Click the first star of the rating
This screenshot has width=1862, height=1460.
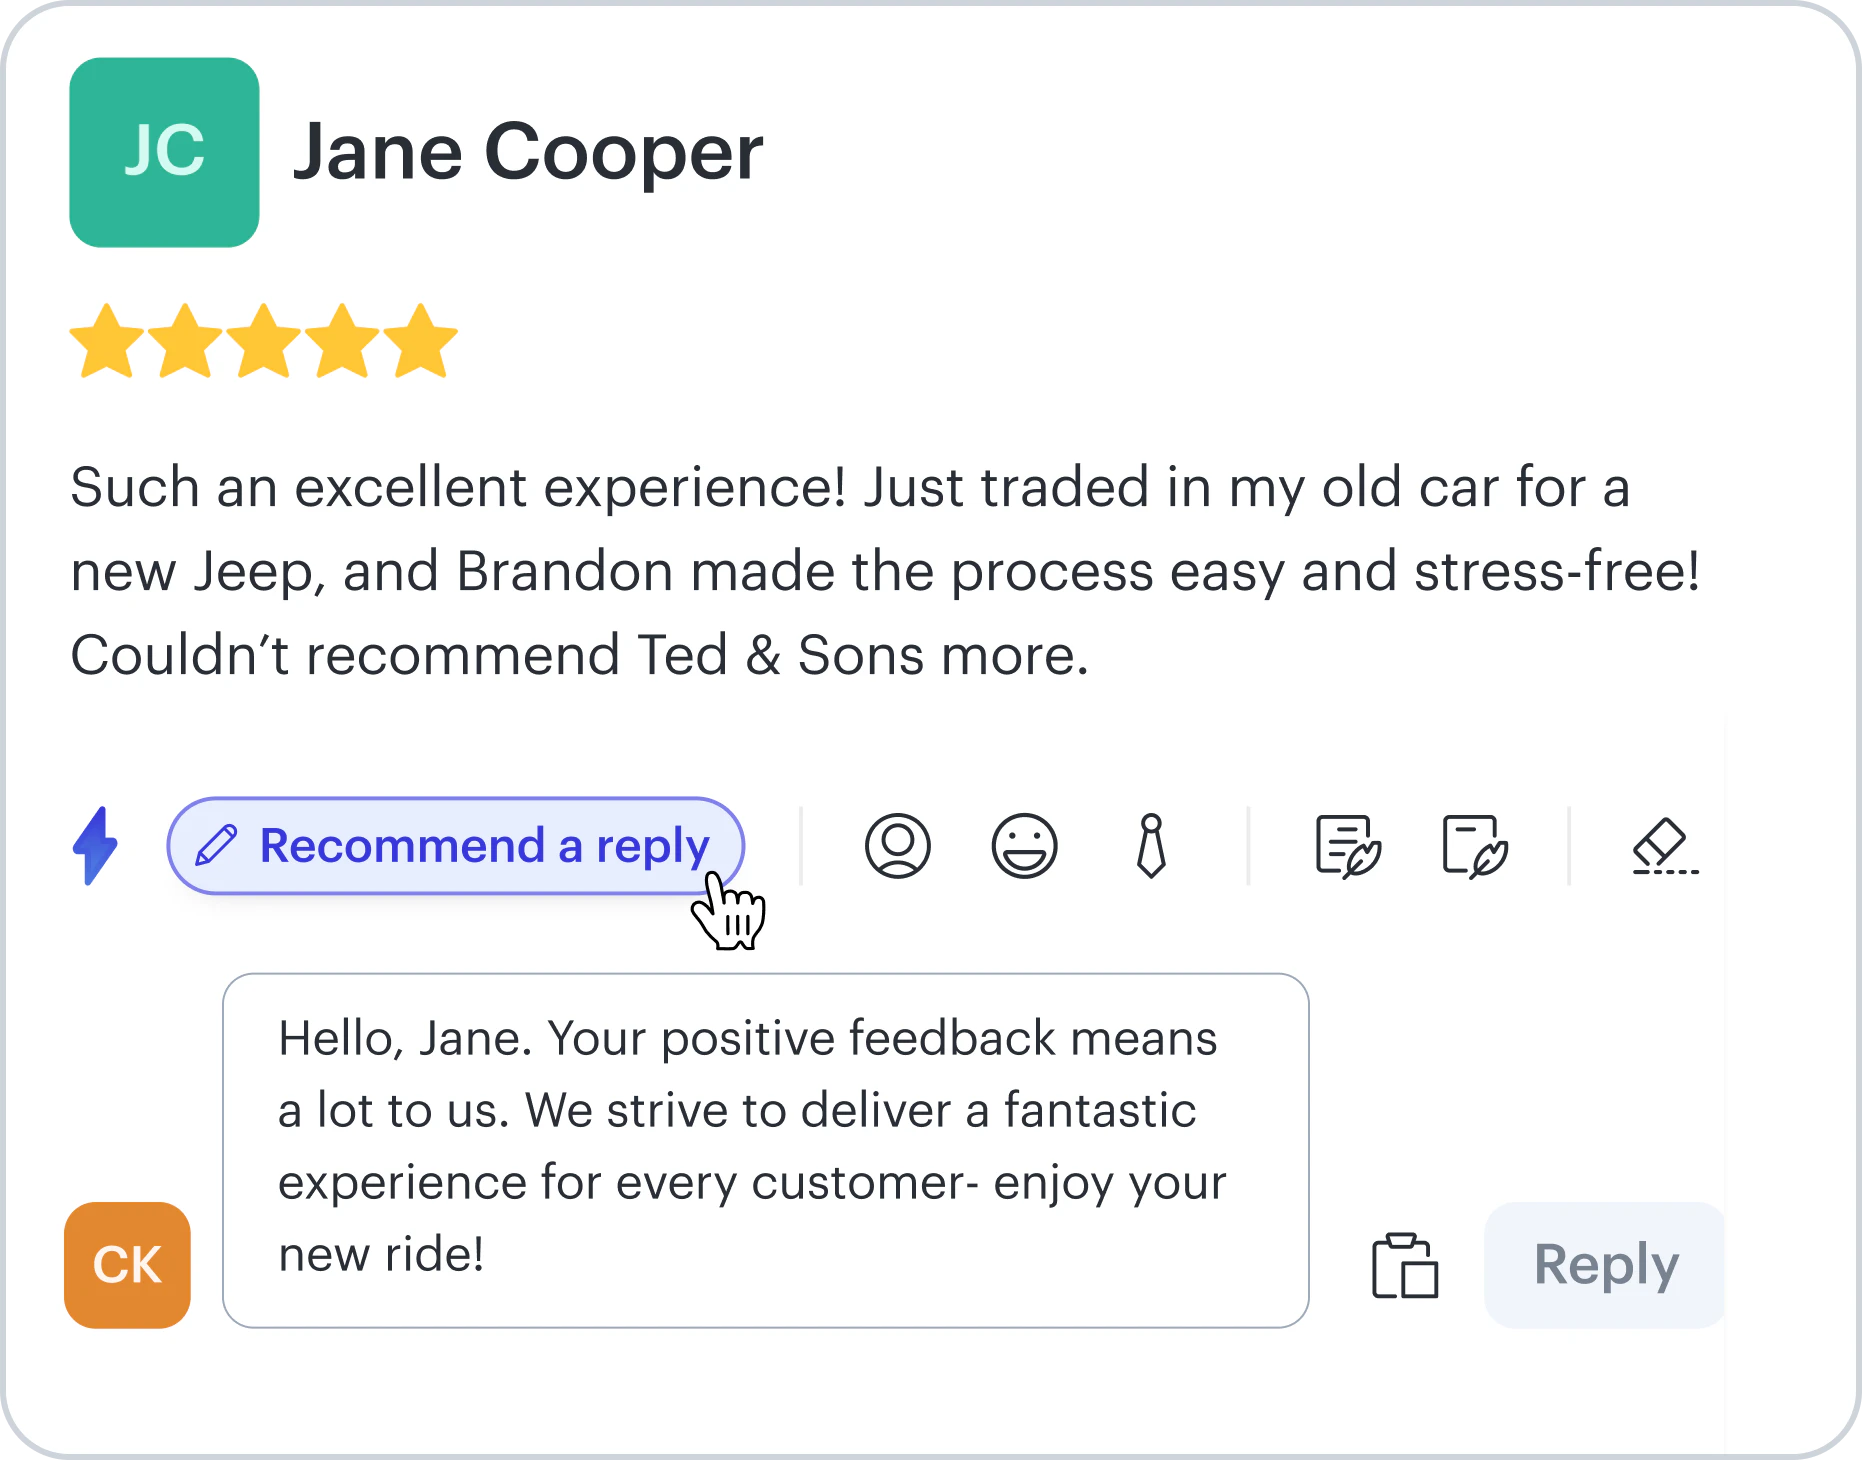[107, 341]
